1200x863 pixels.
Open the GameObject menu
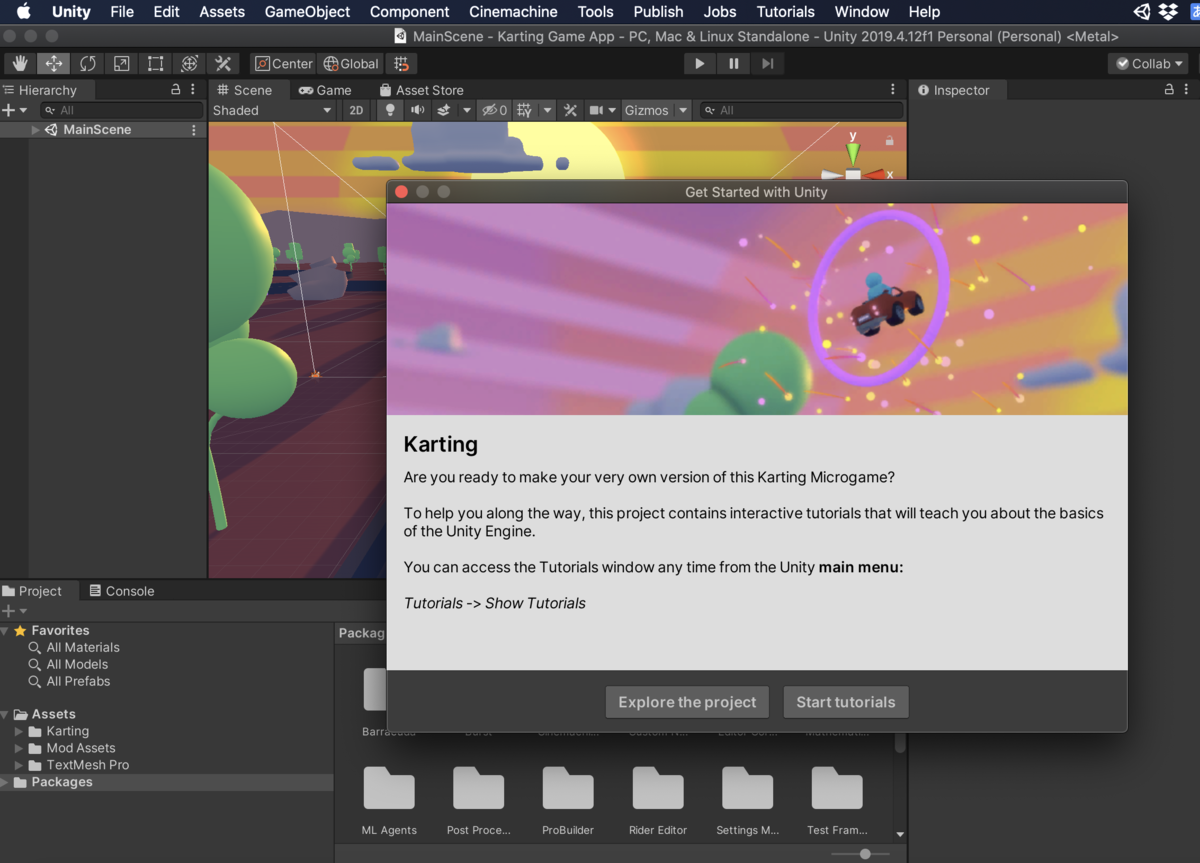coord(308,12)
